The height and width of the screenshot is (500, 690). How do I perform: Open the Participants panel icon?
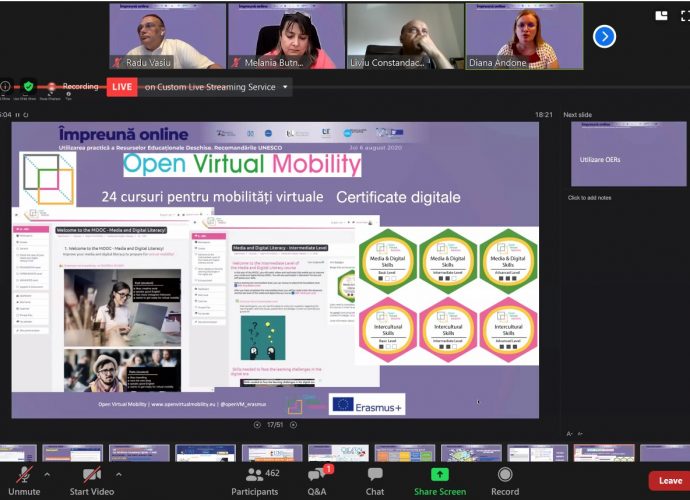point(254,474)
